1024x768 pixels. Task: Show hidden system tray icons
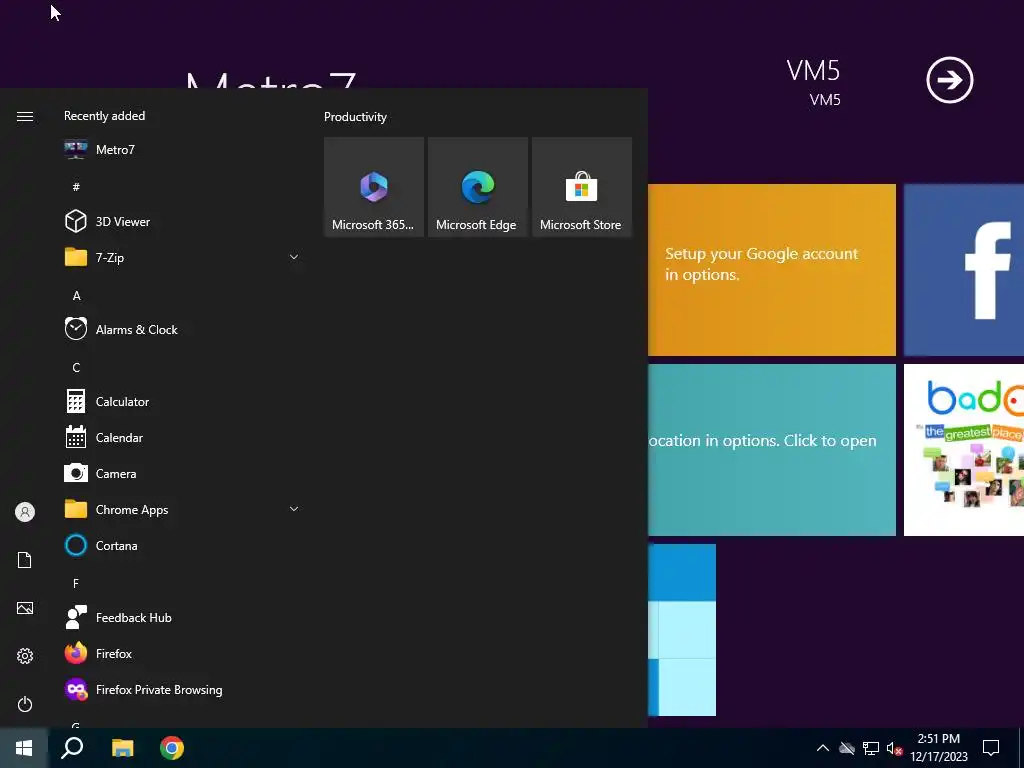click(x=823, y=748)
